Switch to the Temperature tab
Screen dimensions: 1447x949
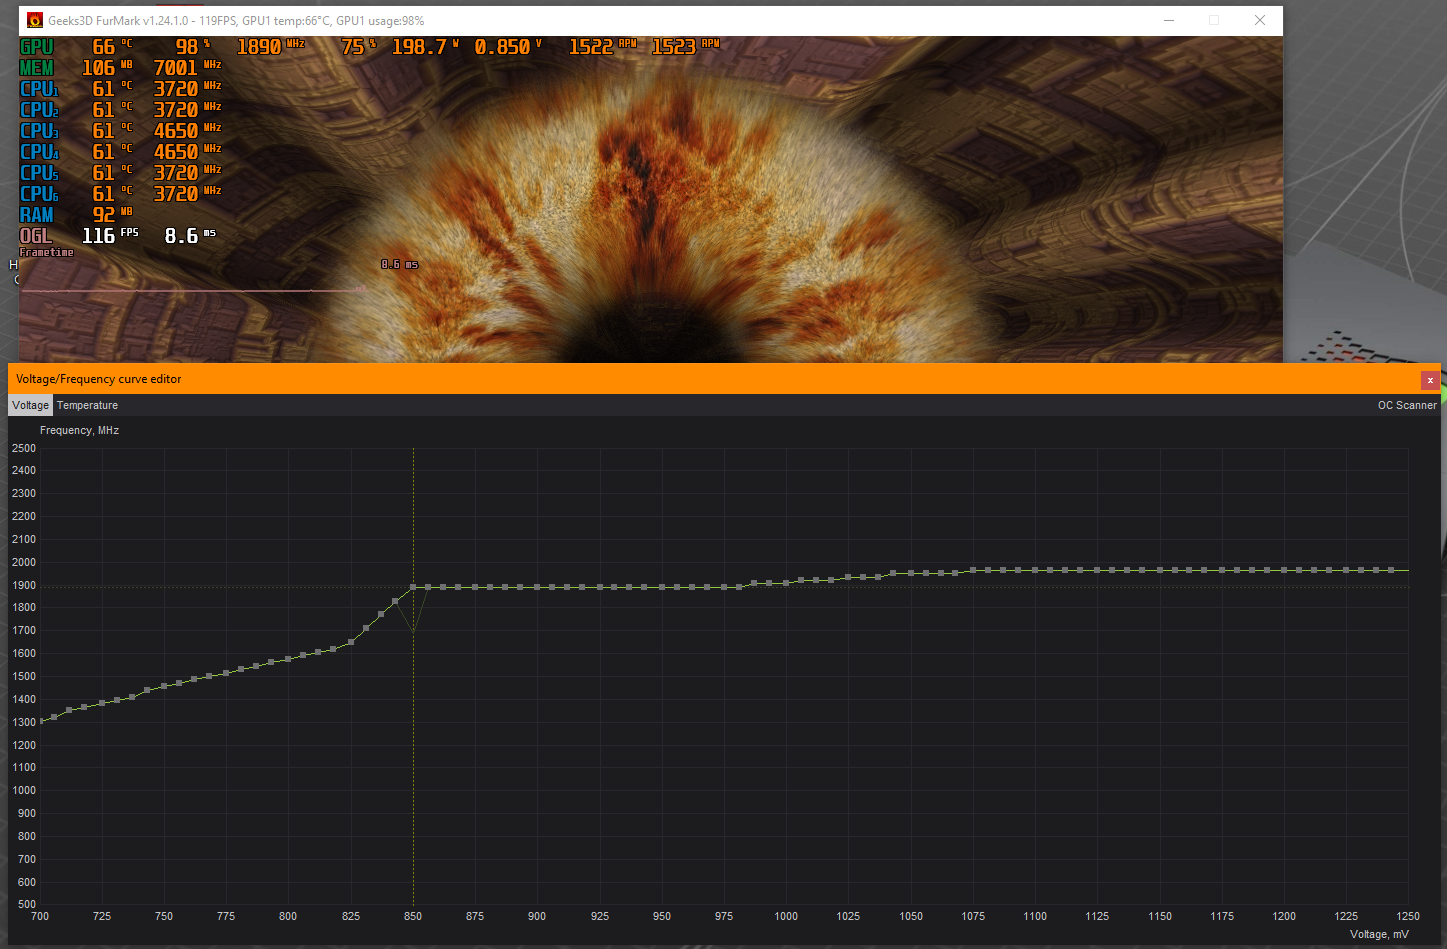click(x=87, y=405)
